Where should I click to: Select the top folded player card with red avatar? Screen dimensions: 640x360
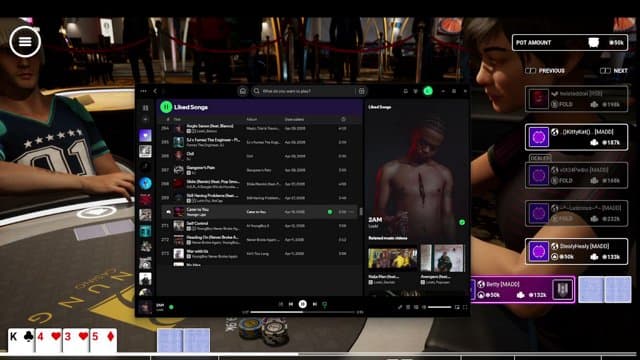576,99
